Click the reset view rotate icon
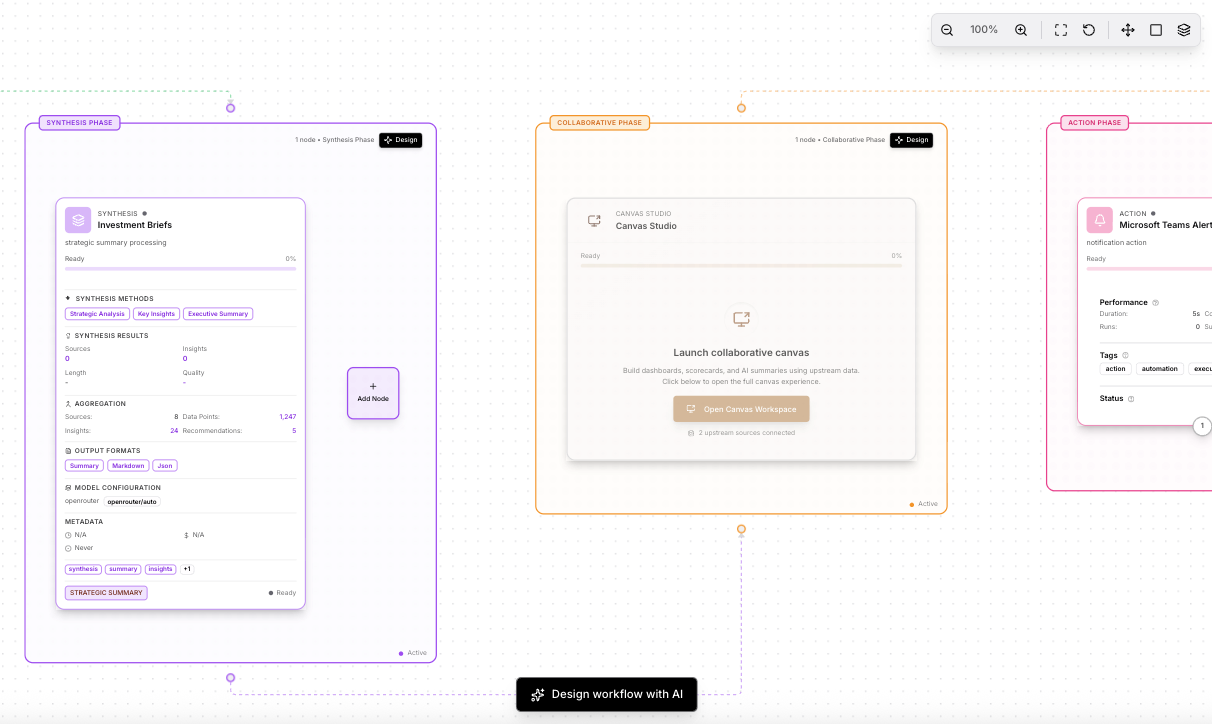 1089,30
